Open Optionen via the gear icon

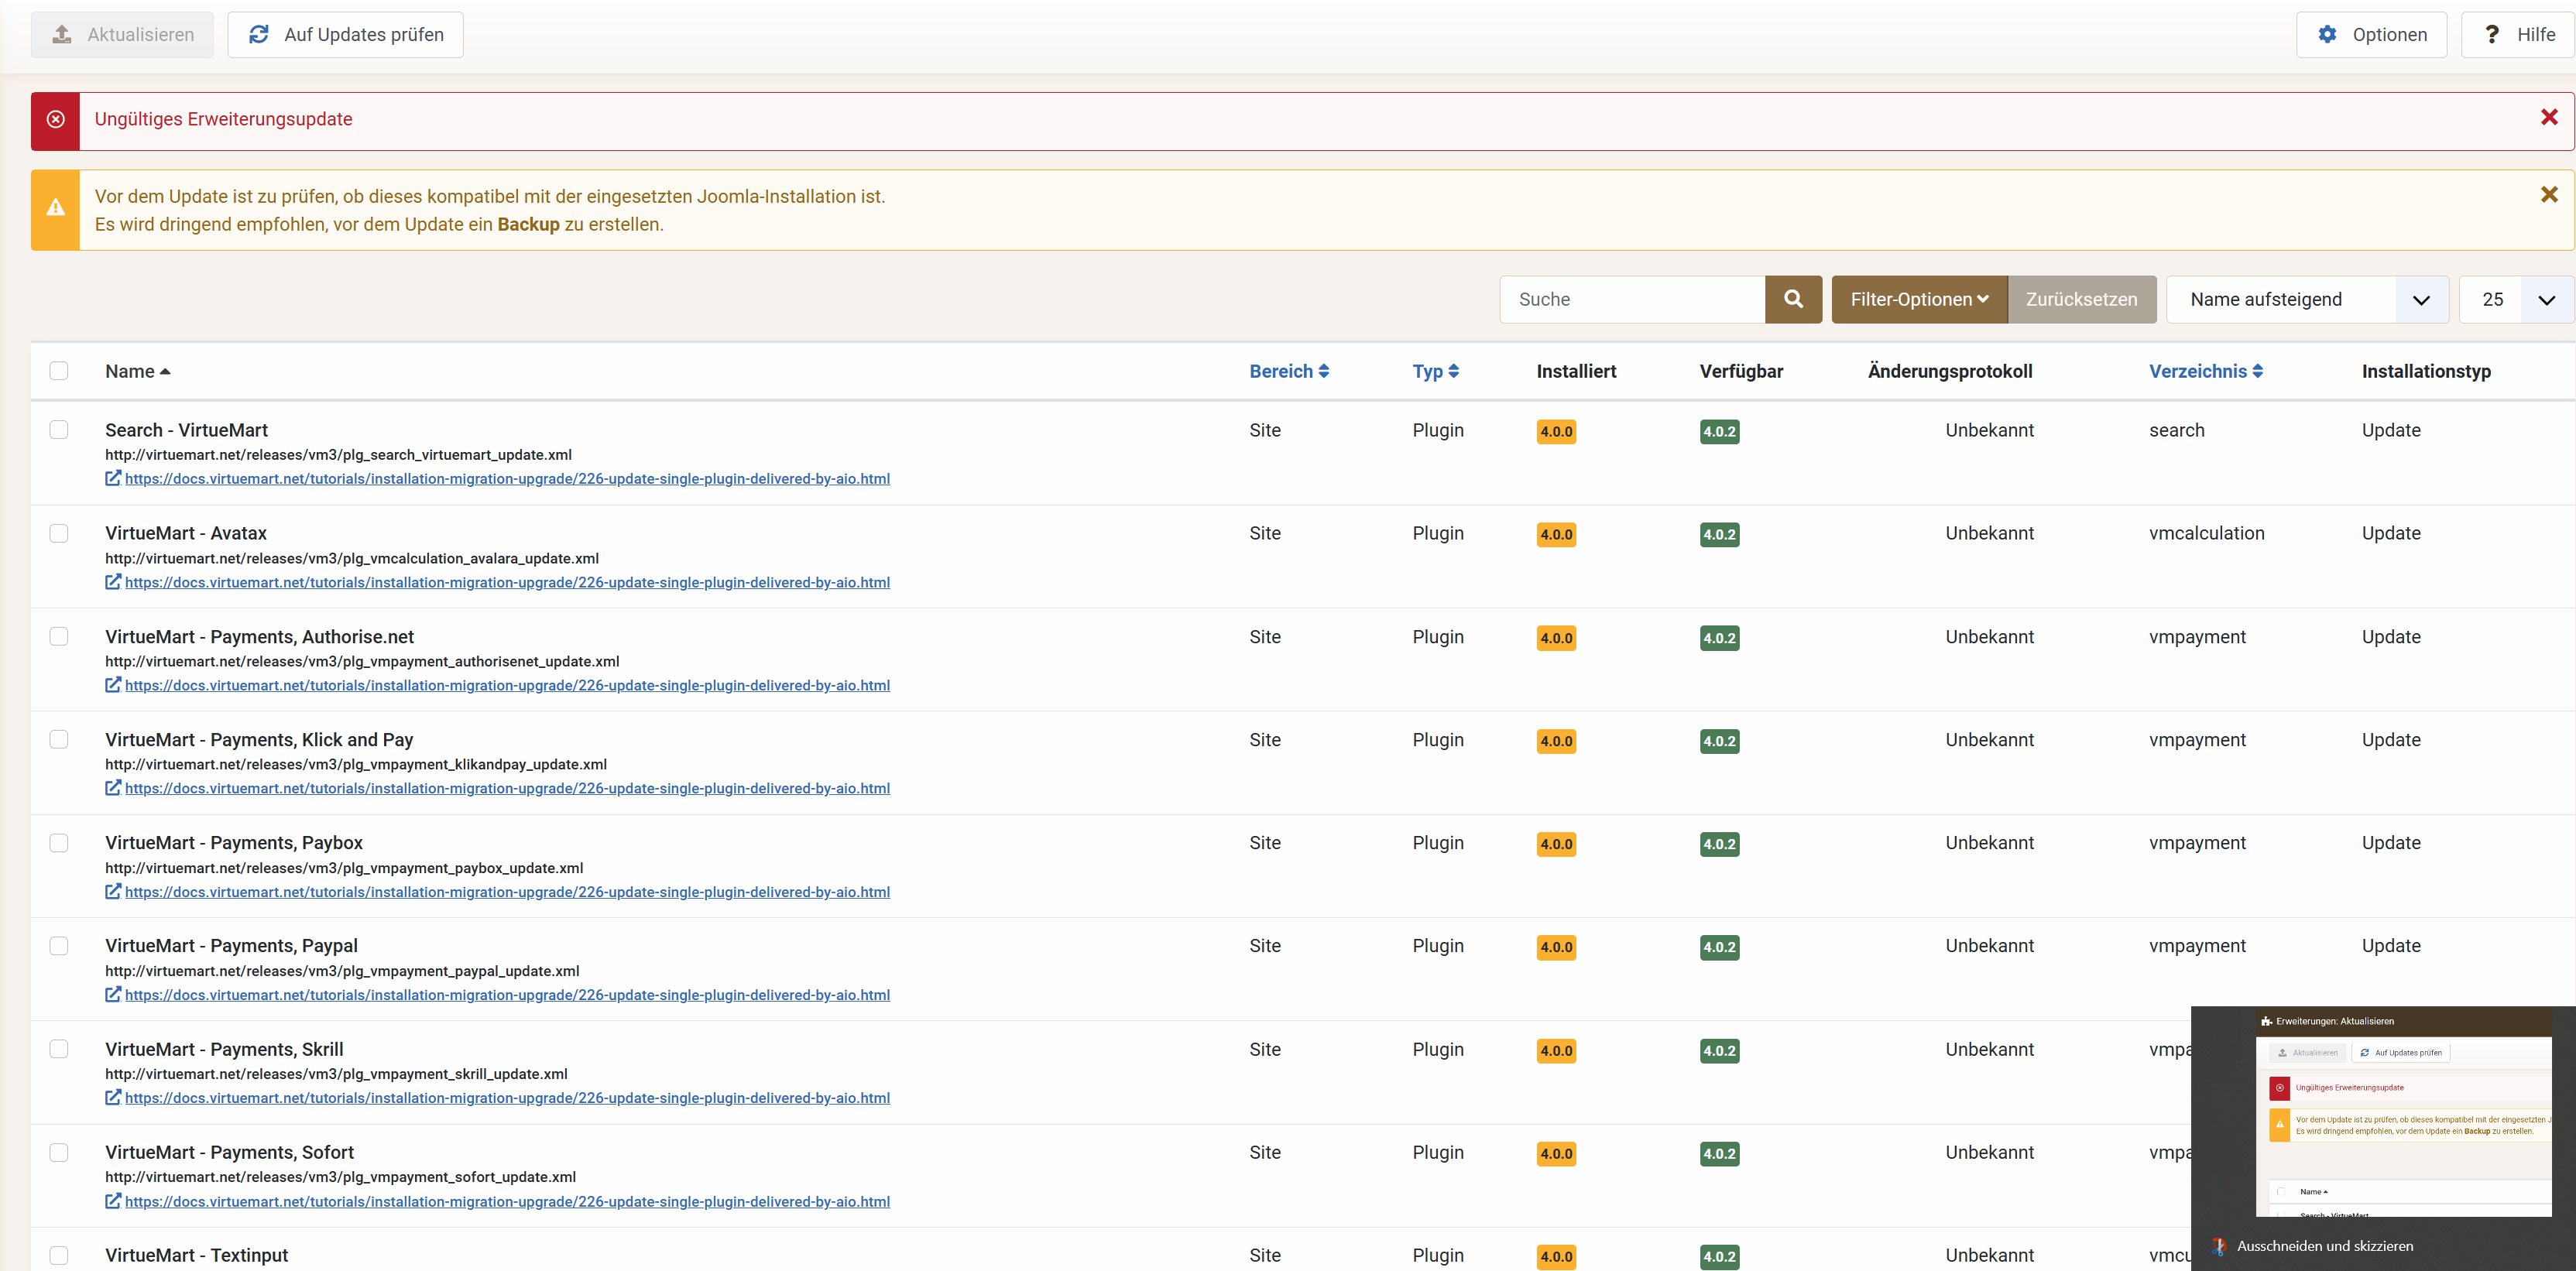(2328, 35)
